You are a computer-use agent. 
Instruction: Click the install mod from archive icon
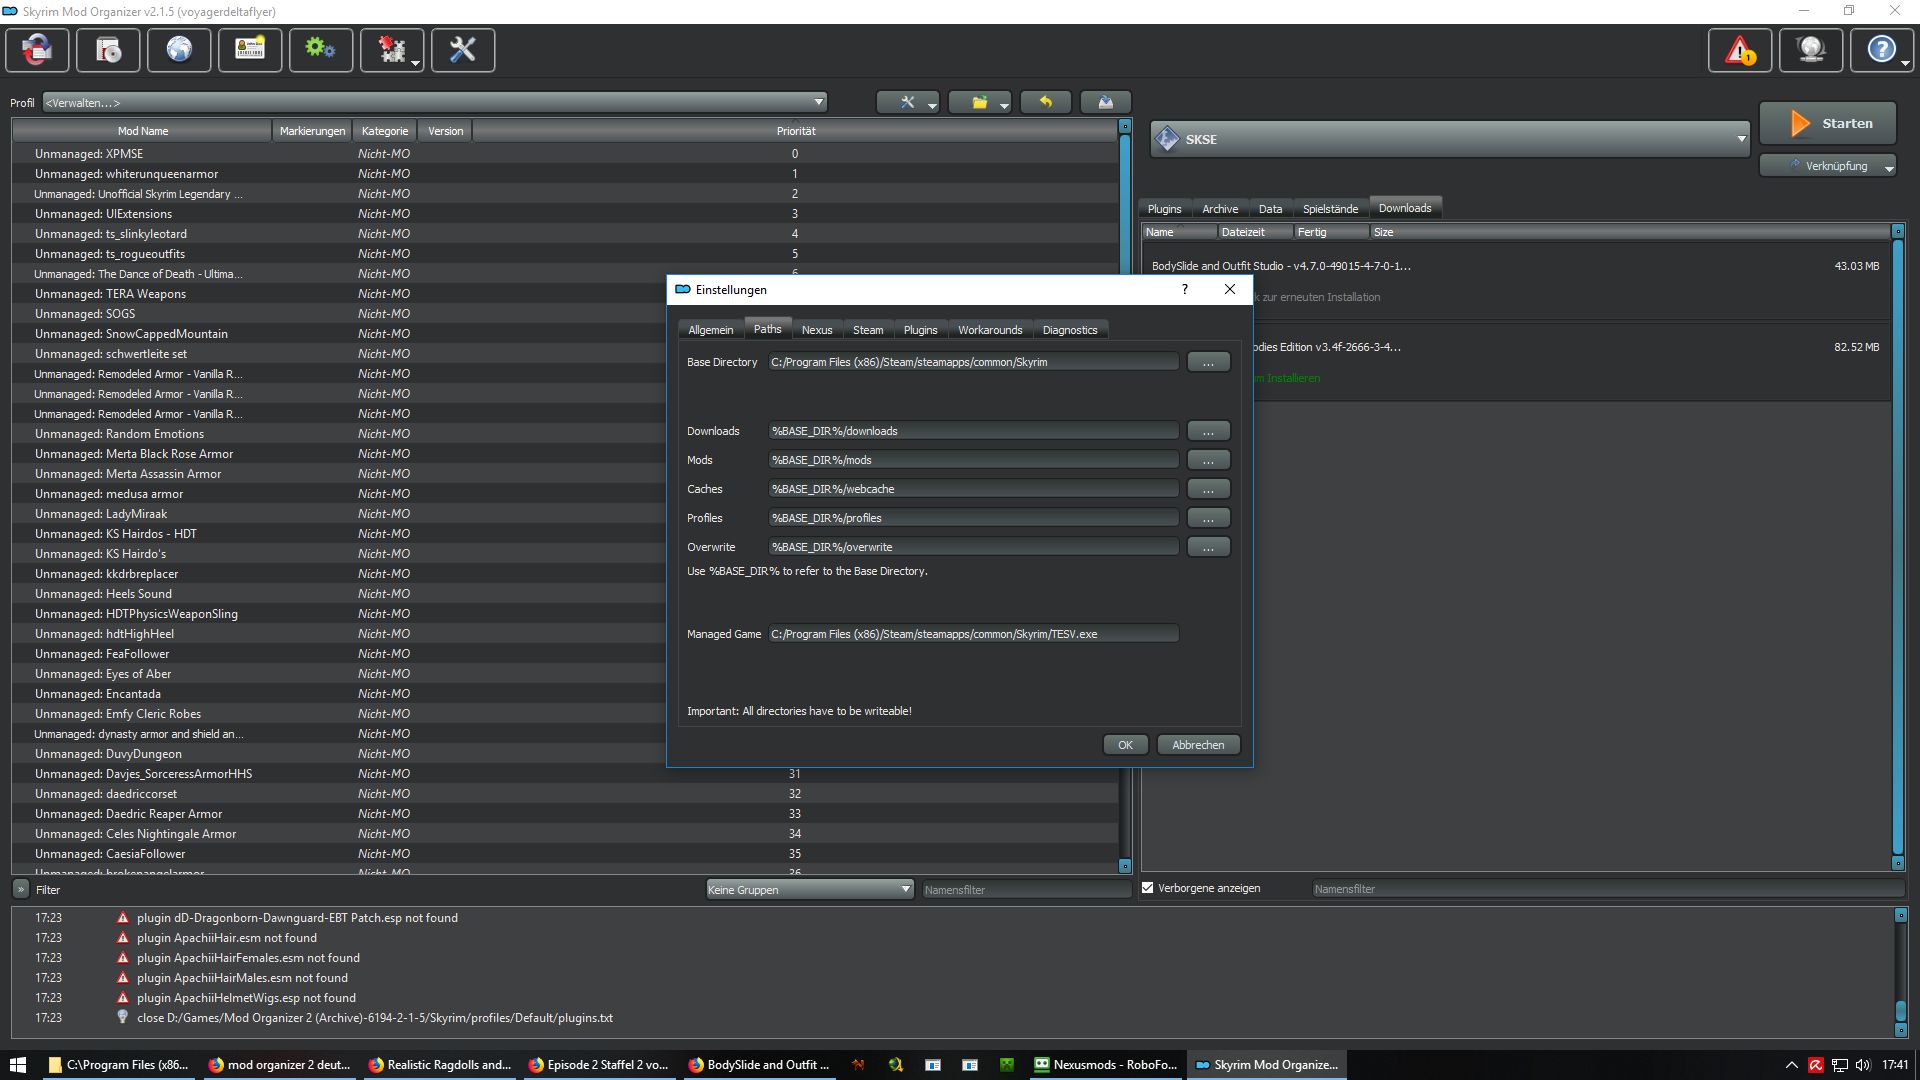pyautogui.click(x=108, y=50)
